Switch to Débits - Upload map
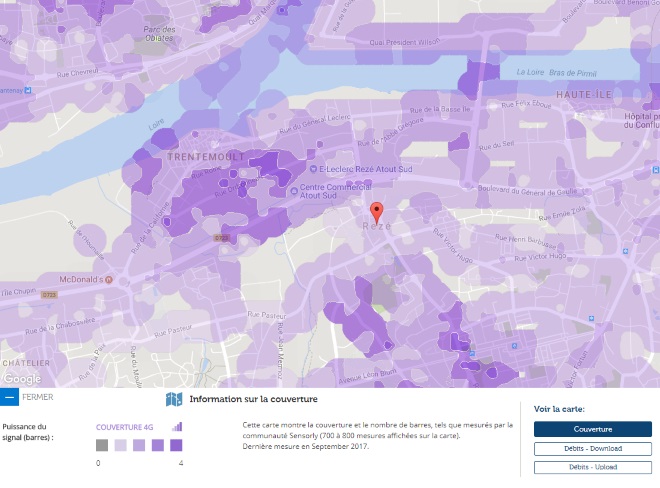The image size is (660, 488). pos(592,467)
